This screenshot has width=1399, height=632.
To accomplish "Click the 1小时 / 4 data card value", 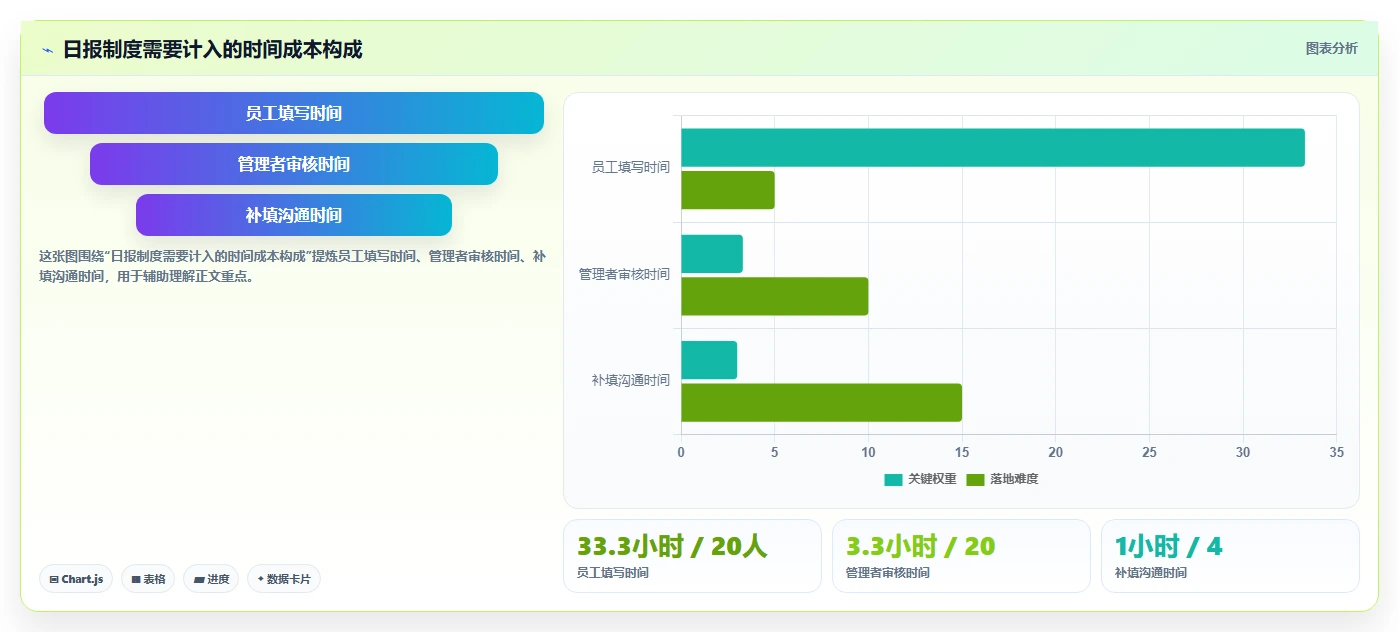I will (x=1168, y=546).
